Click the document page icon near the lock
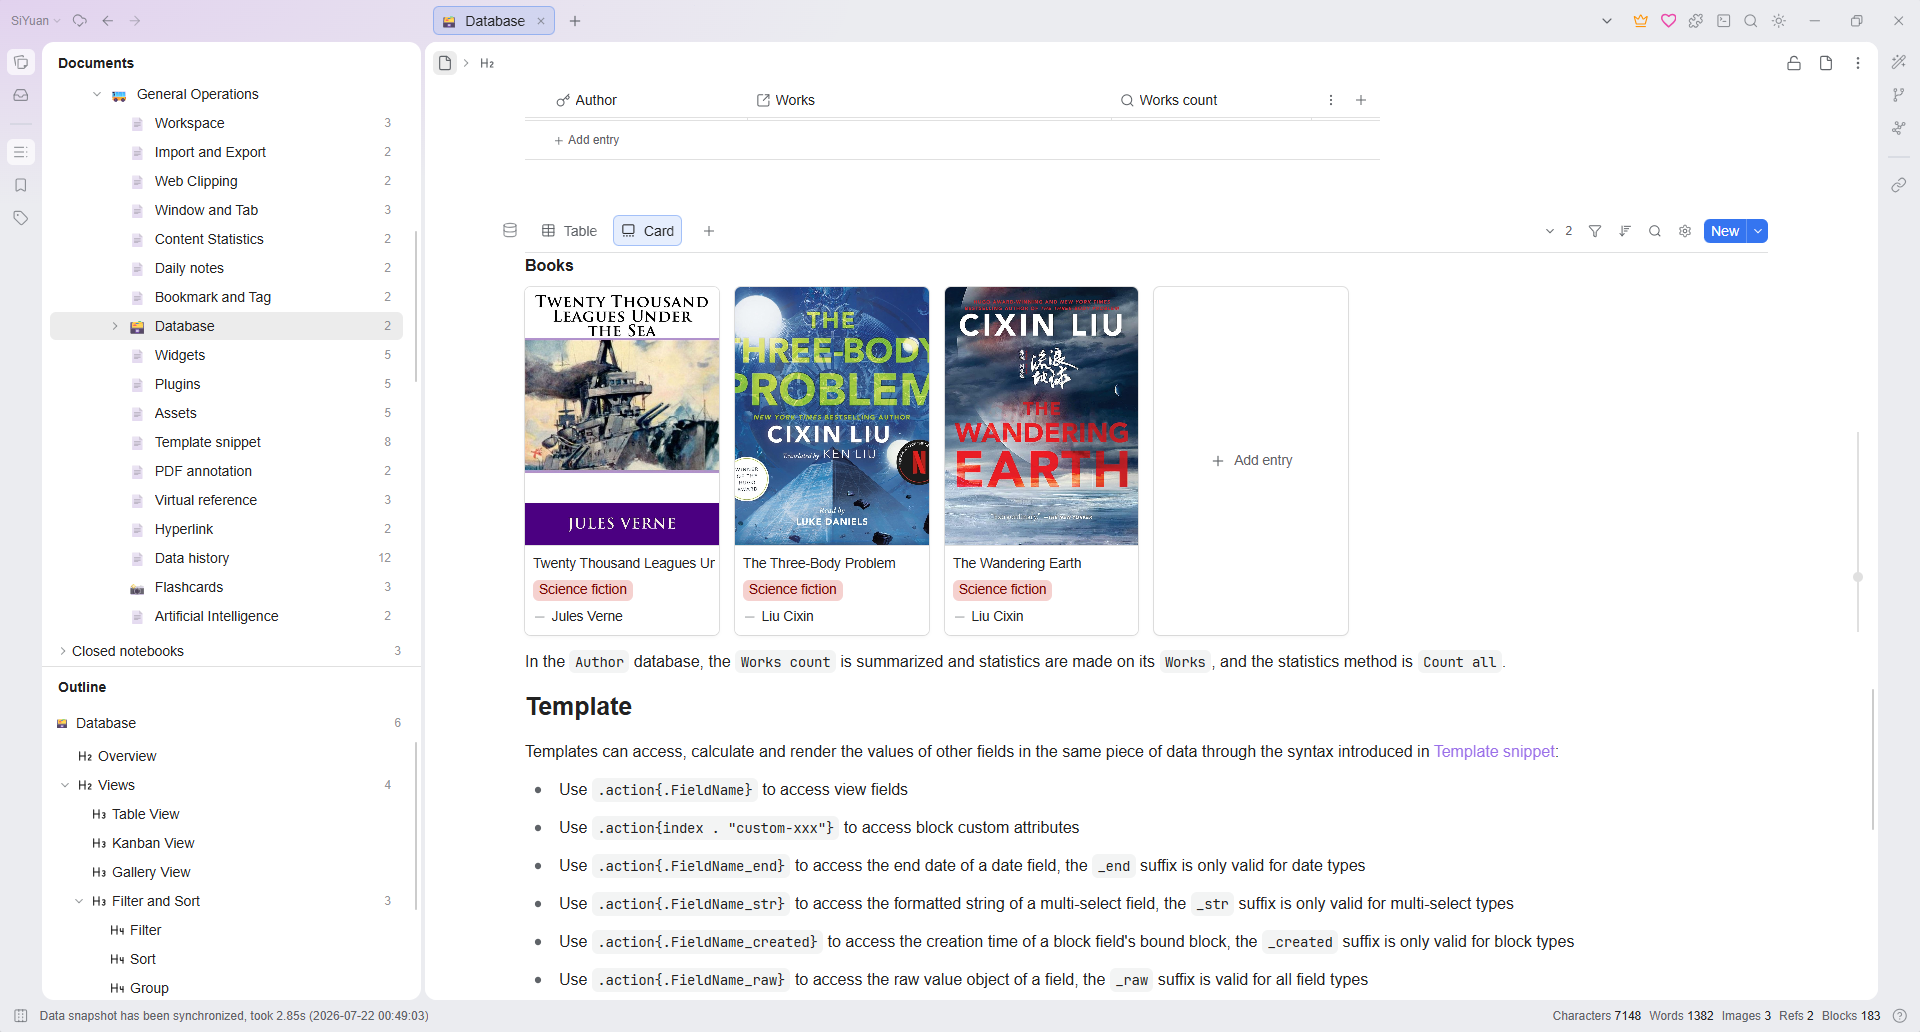The height and width of the screenshot is (1032, 1920). pos(1826,63)
